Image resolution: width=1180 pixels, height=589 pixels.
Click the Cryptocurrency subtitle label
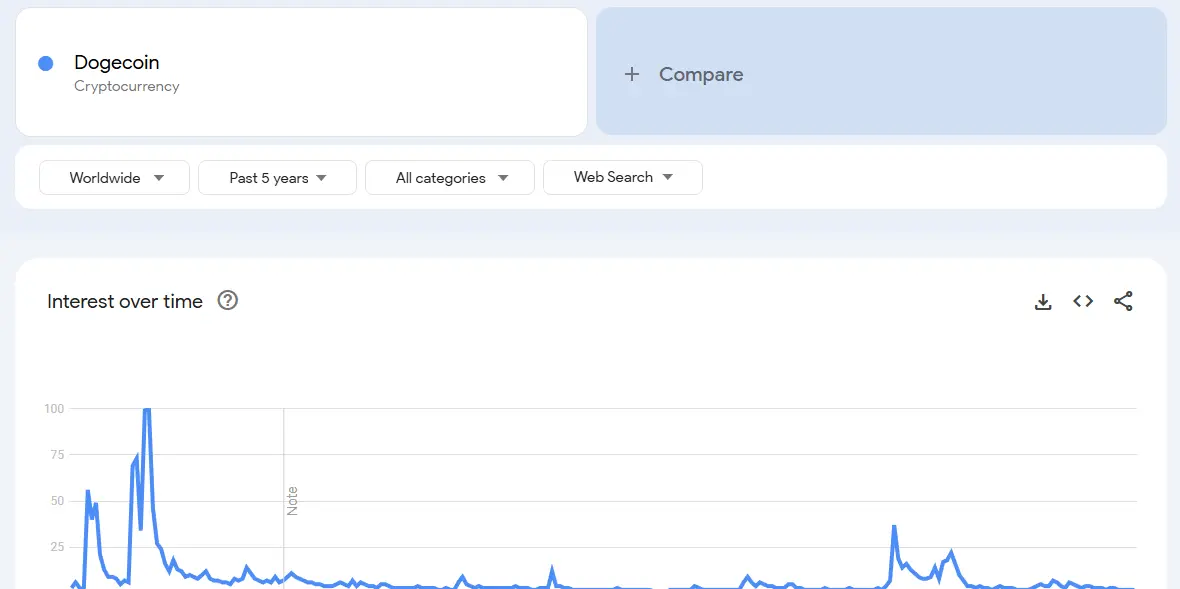(x=126, y=86)
